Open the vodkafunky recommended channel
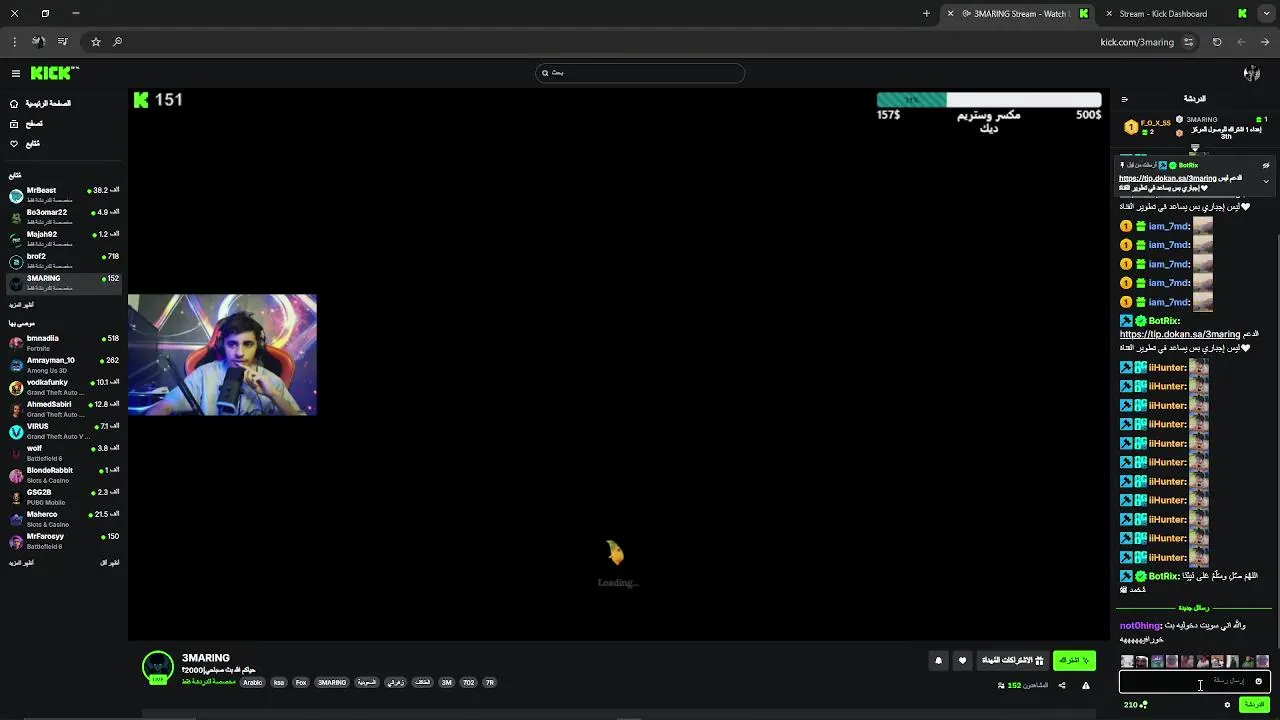 tap(64, 387)
